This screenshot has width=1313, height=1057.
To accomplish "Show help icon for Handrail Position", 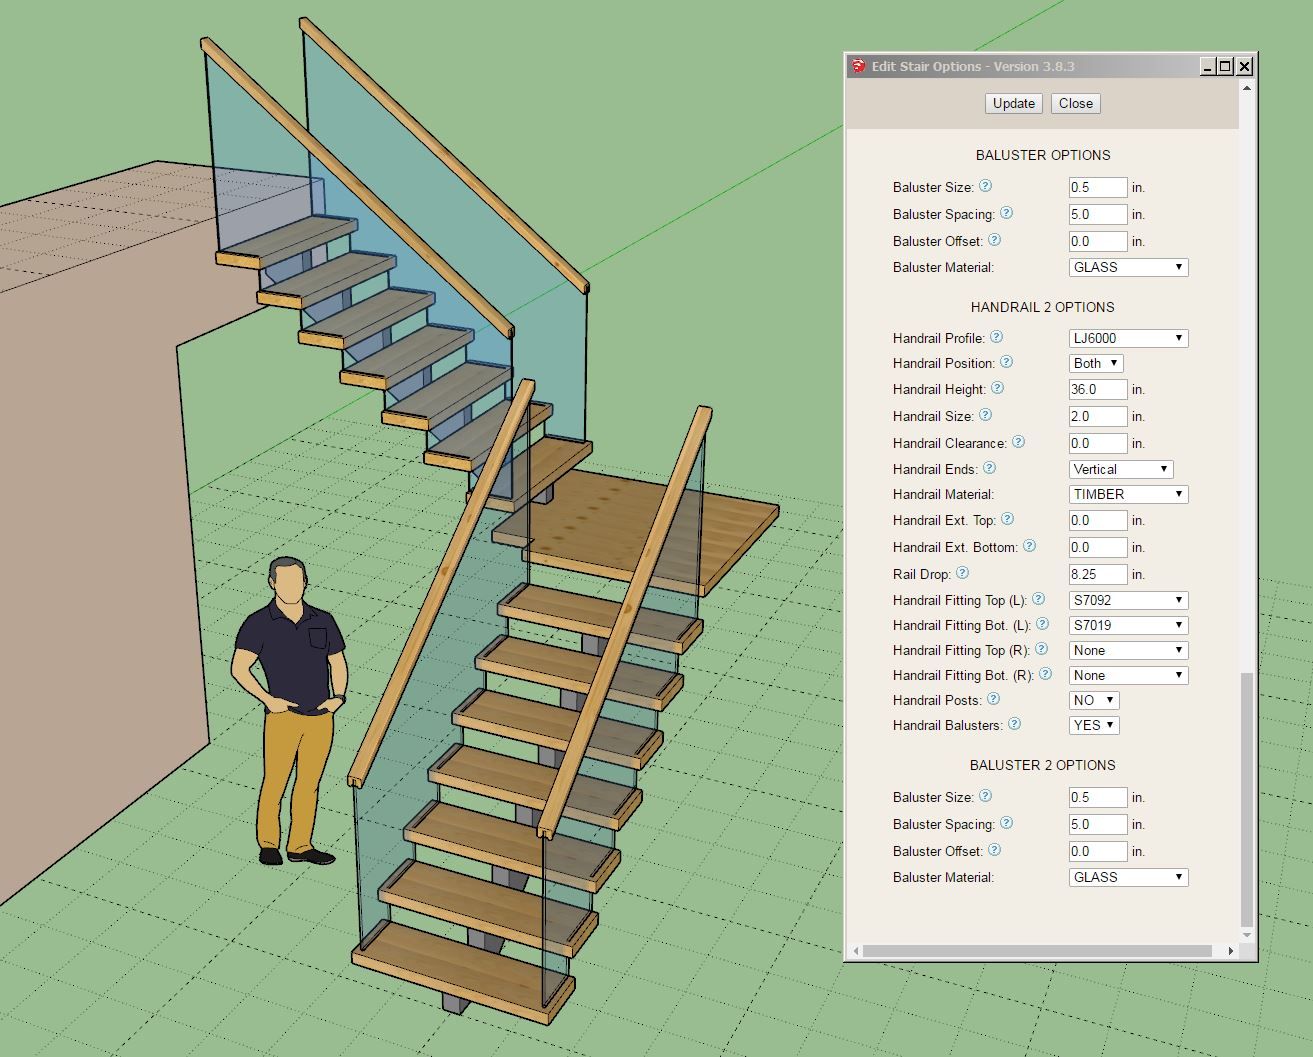I will tap(1006, 362).
